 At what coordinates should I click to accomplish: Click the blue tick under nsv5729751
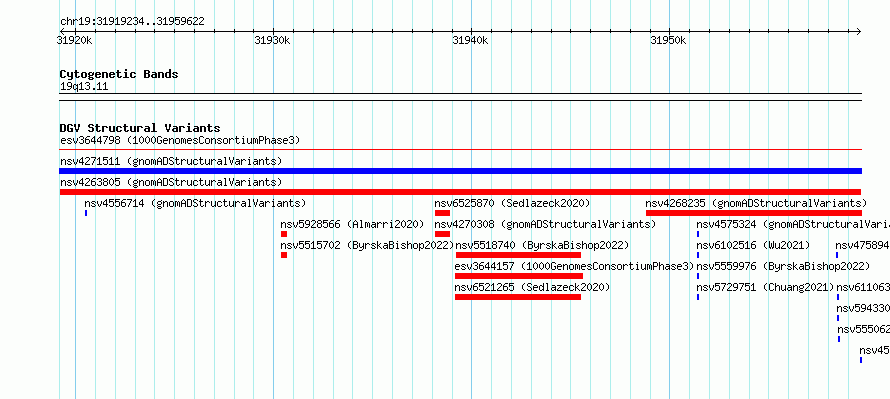click(698, 297)
